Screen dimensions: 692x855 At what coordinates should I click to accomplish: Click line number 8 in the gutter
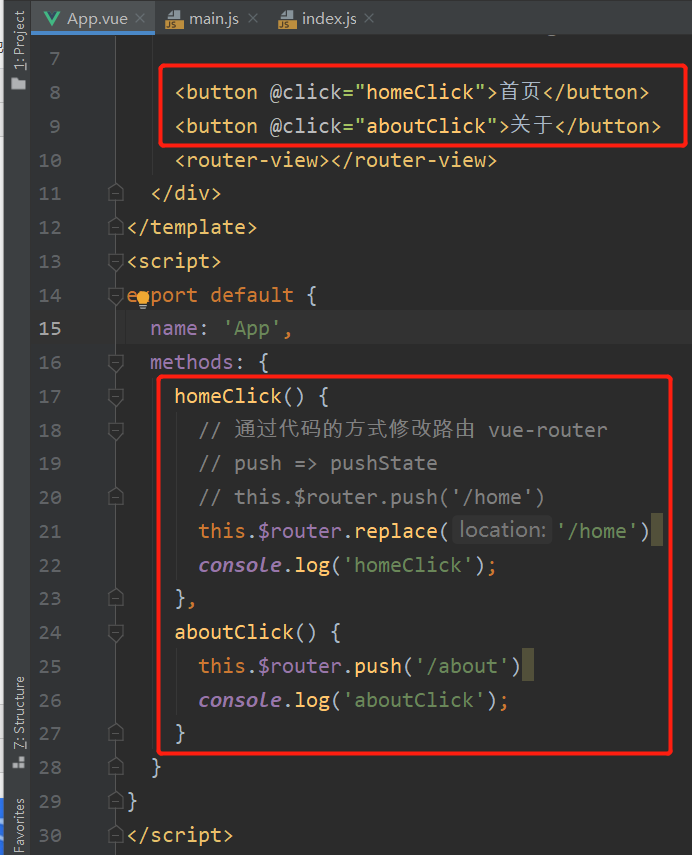tap(55, 92)
